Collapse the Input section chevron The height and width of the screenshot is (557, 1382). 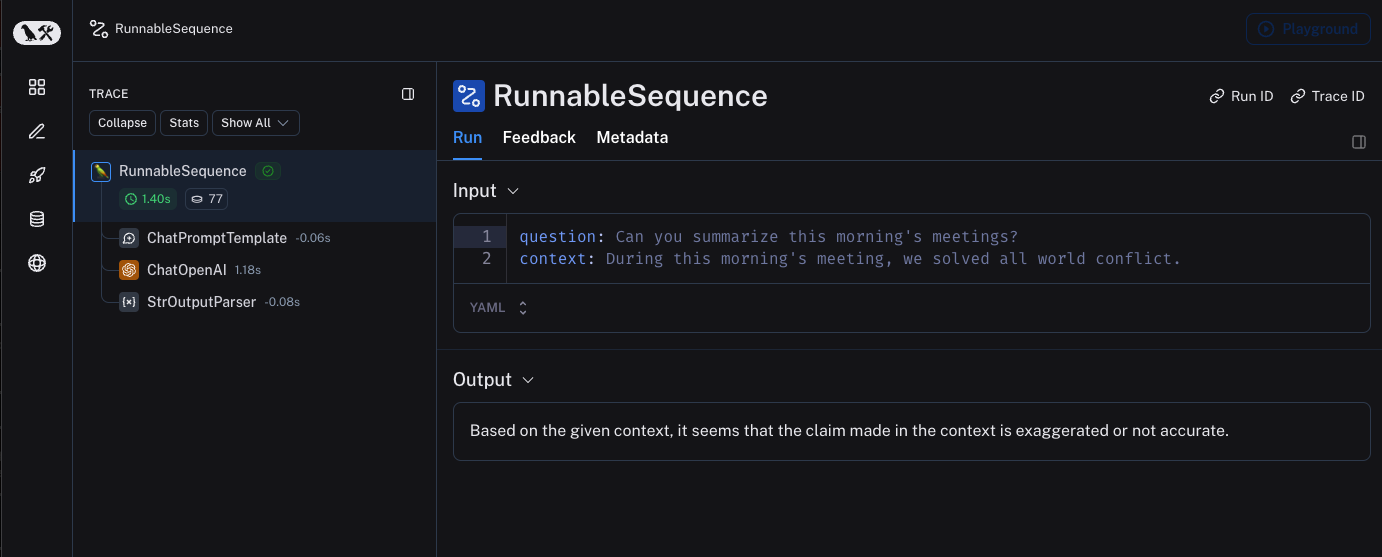point(513,191)
